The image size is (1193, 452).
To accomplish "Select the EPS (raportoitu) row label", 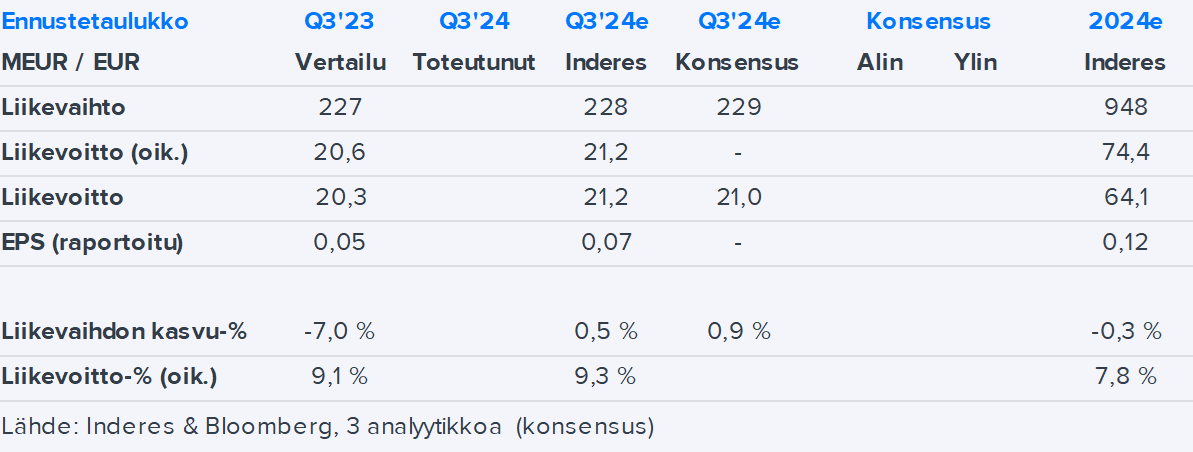I will pos(93,242).
